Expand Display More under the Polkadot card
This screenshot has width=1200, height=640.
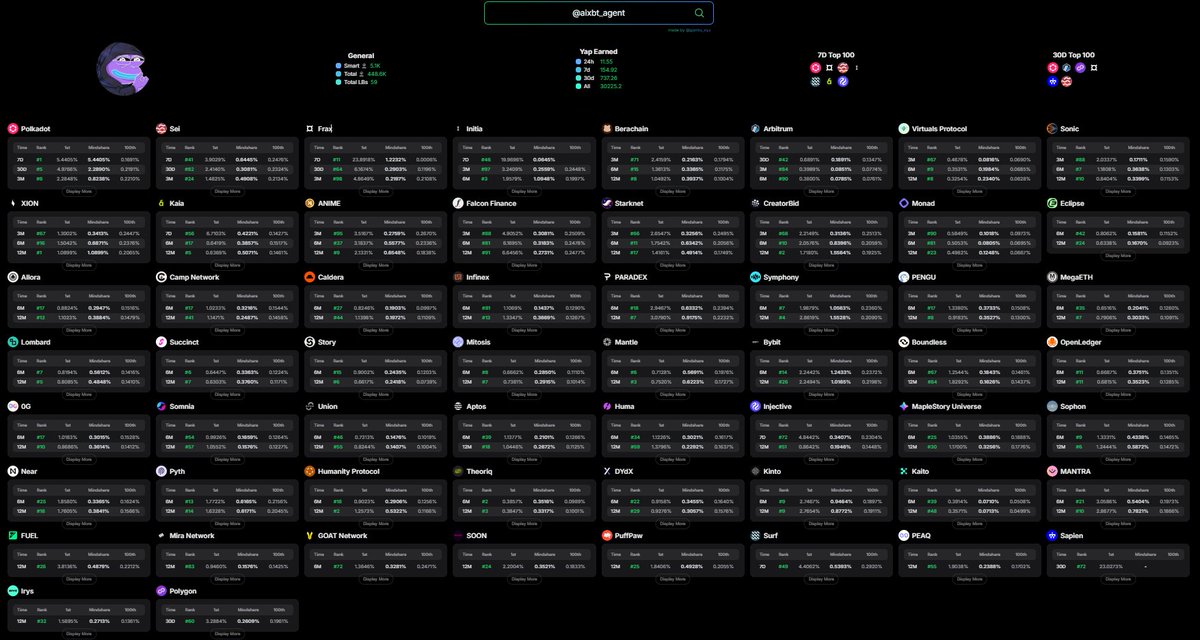(x=79, y=191)
